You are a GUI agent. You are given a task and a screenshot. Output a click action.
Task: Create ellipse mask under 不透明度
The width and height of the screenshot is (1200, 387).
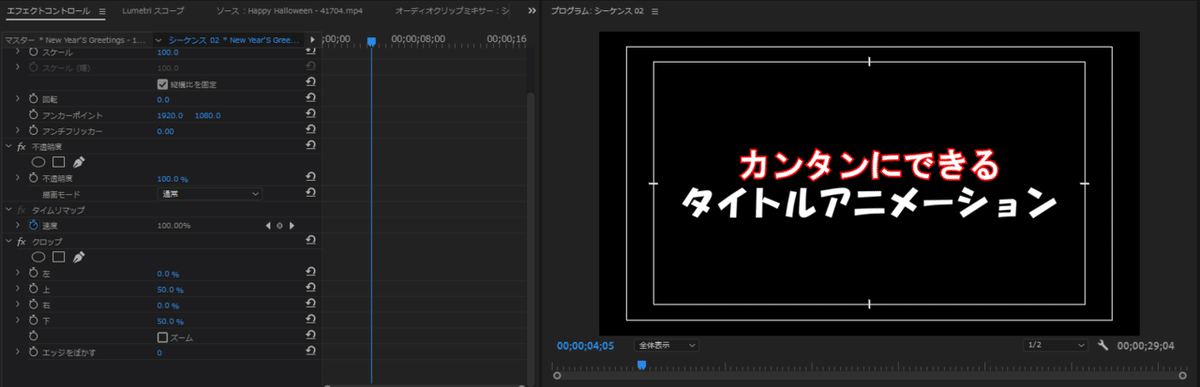(38, 162)
